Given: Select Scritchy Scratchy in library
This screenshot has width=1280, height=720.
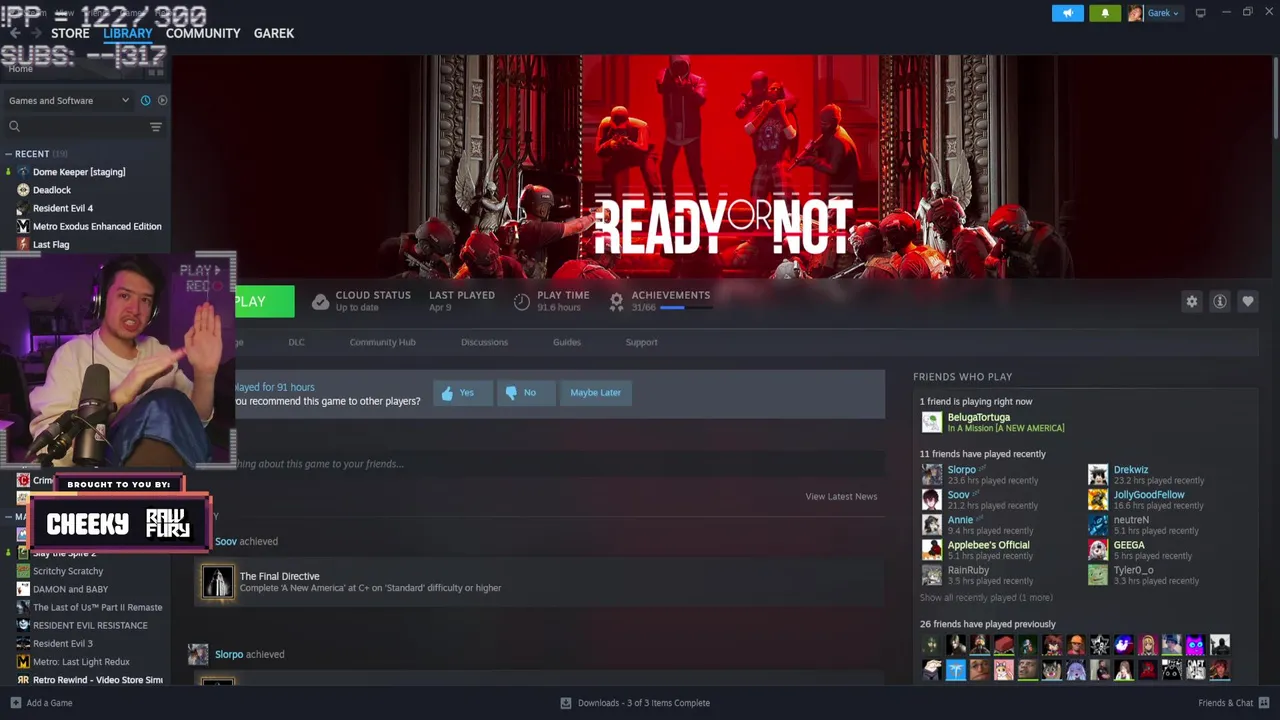Looking at the screenshot, I should pos(68,571).
